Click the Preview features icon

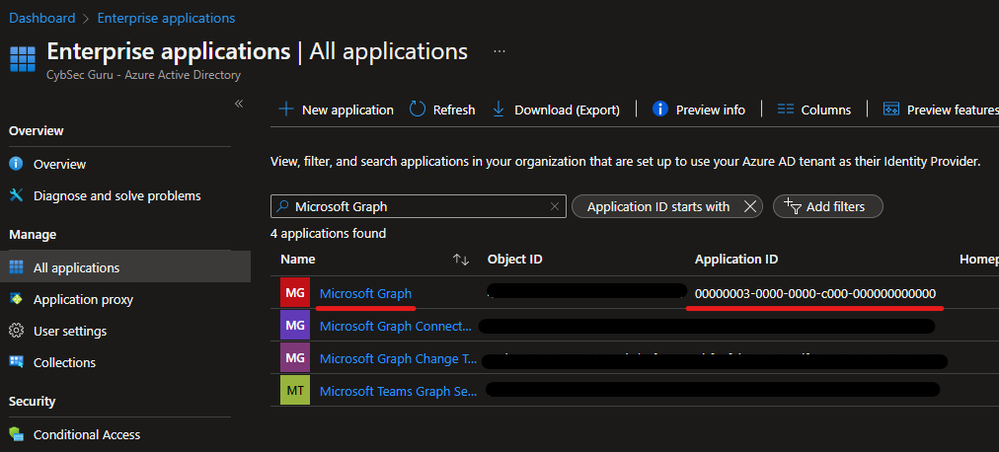click(891, 110)
